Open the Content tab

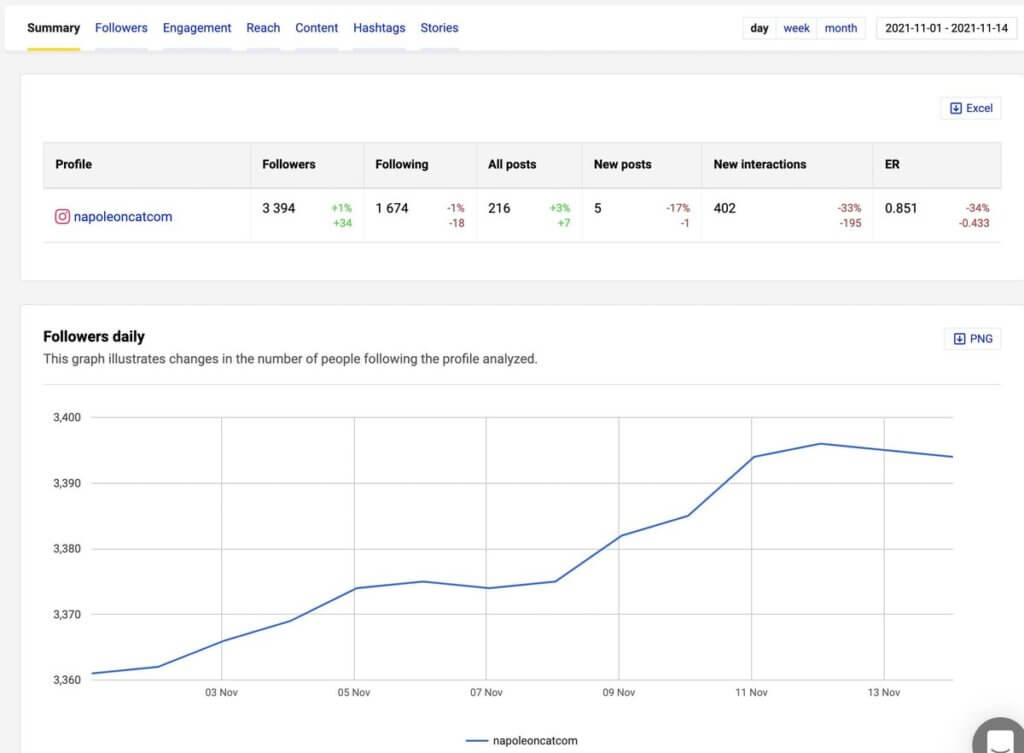(316, 28)
